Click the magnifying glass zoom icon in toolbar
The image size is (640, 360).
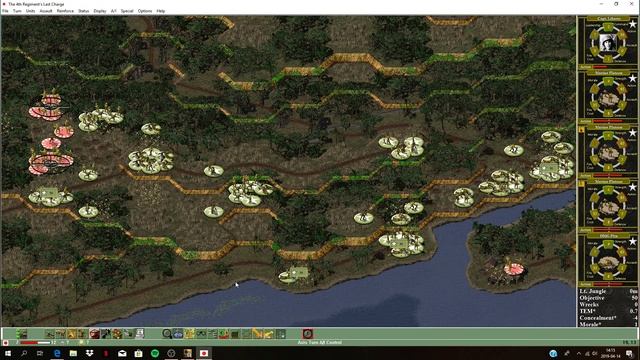coord(167,333)
